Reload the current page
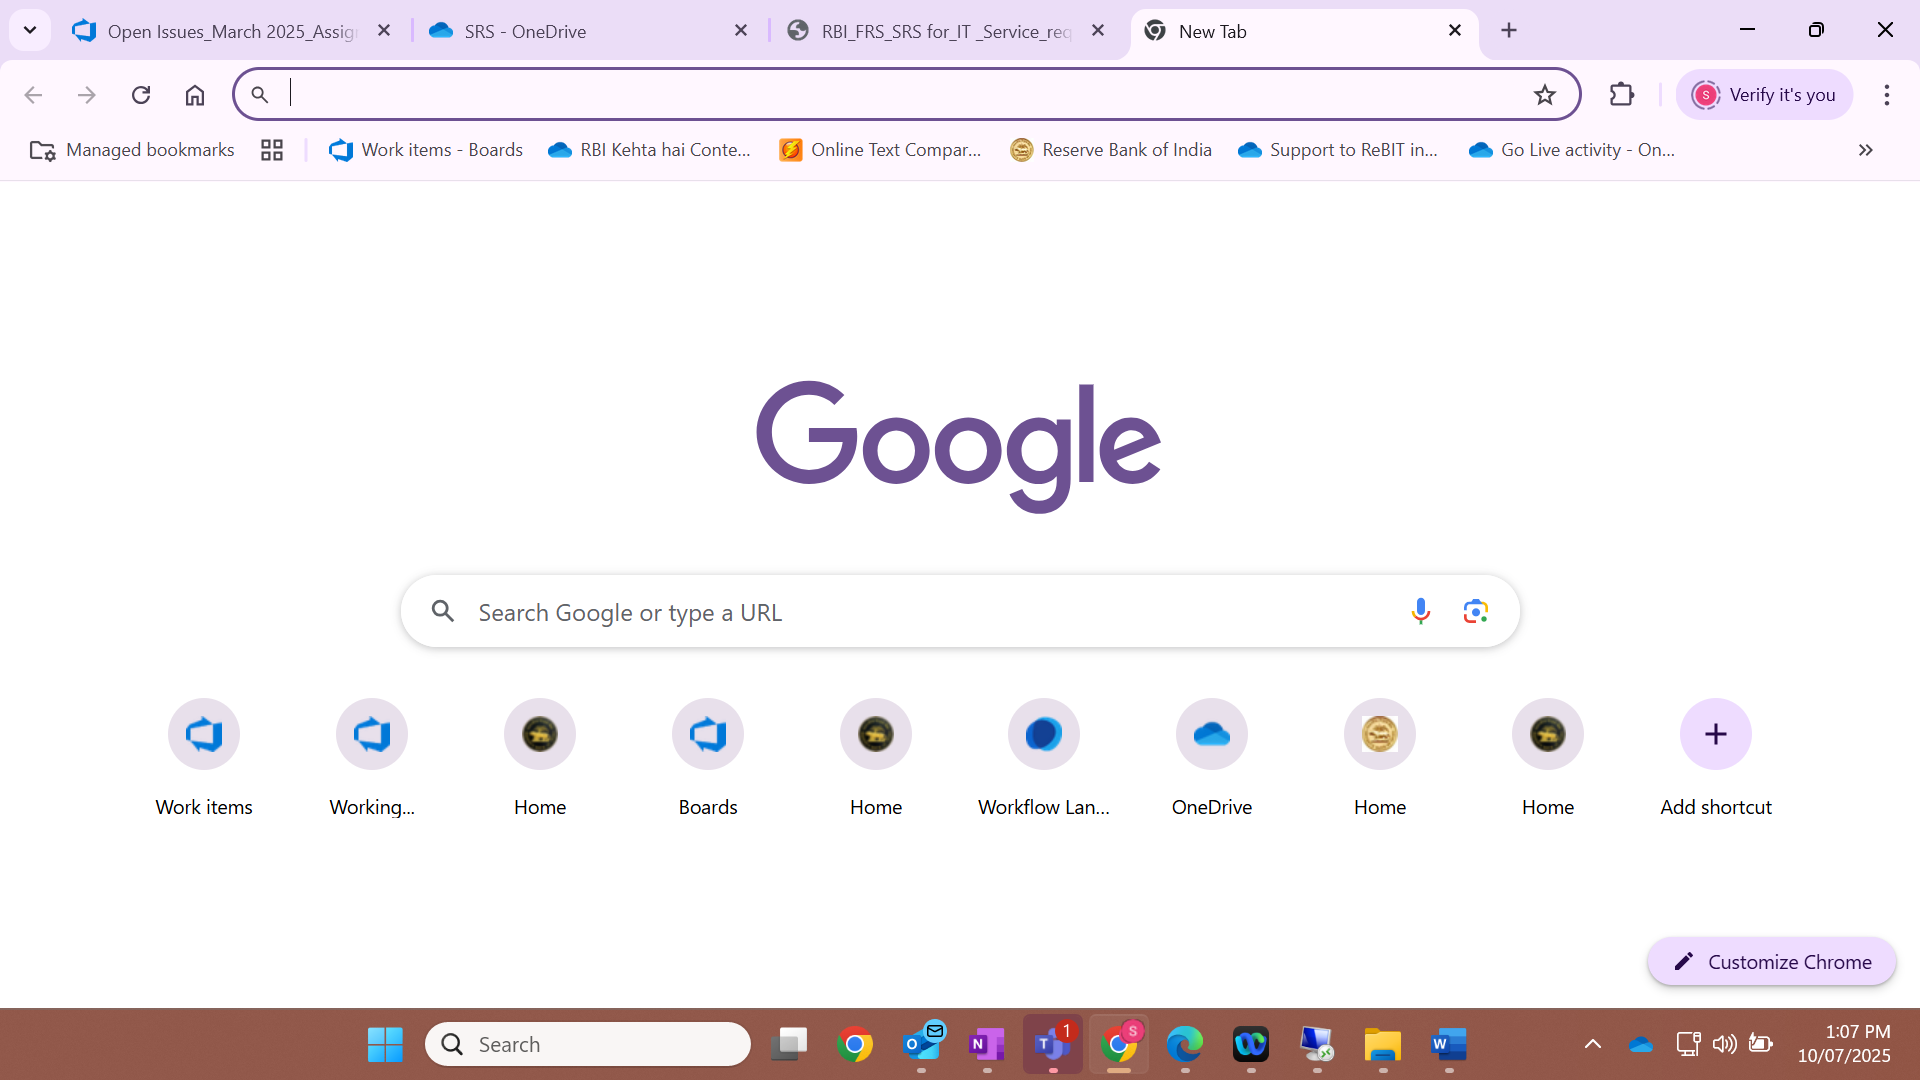 pyautogui.click(x=141, y=95)
